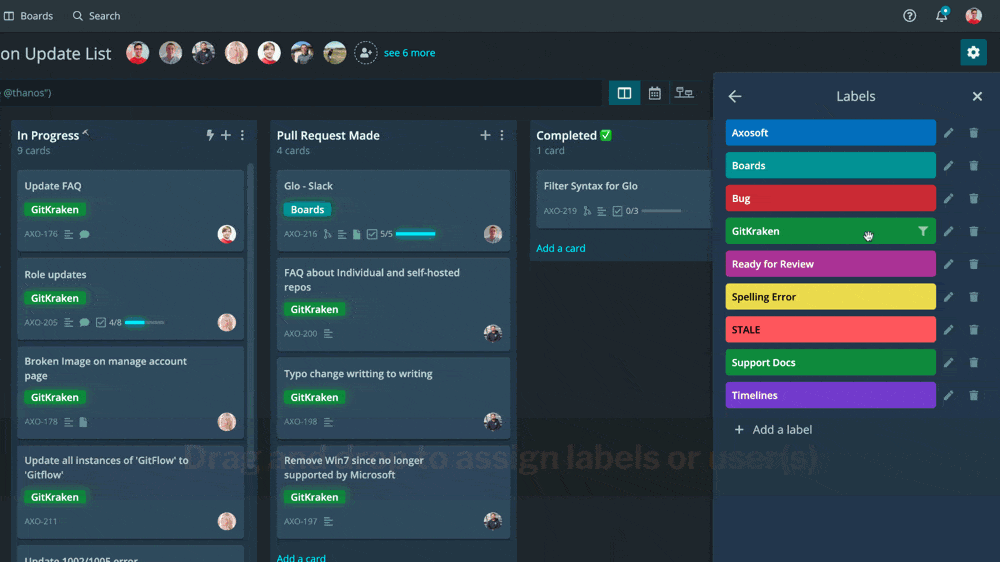Click the Boards menu in the top bar
1000x562 pixels.
29,16
